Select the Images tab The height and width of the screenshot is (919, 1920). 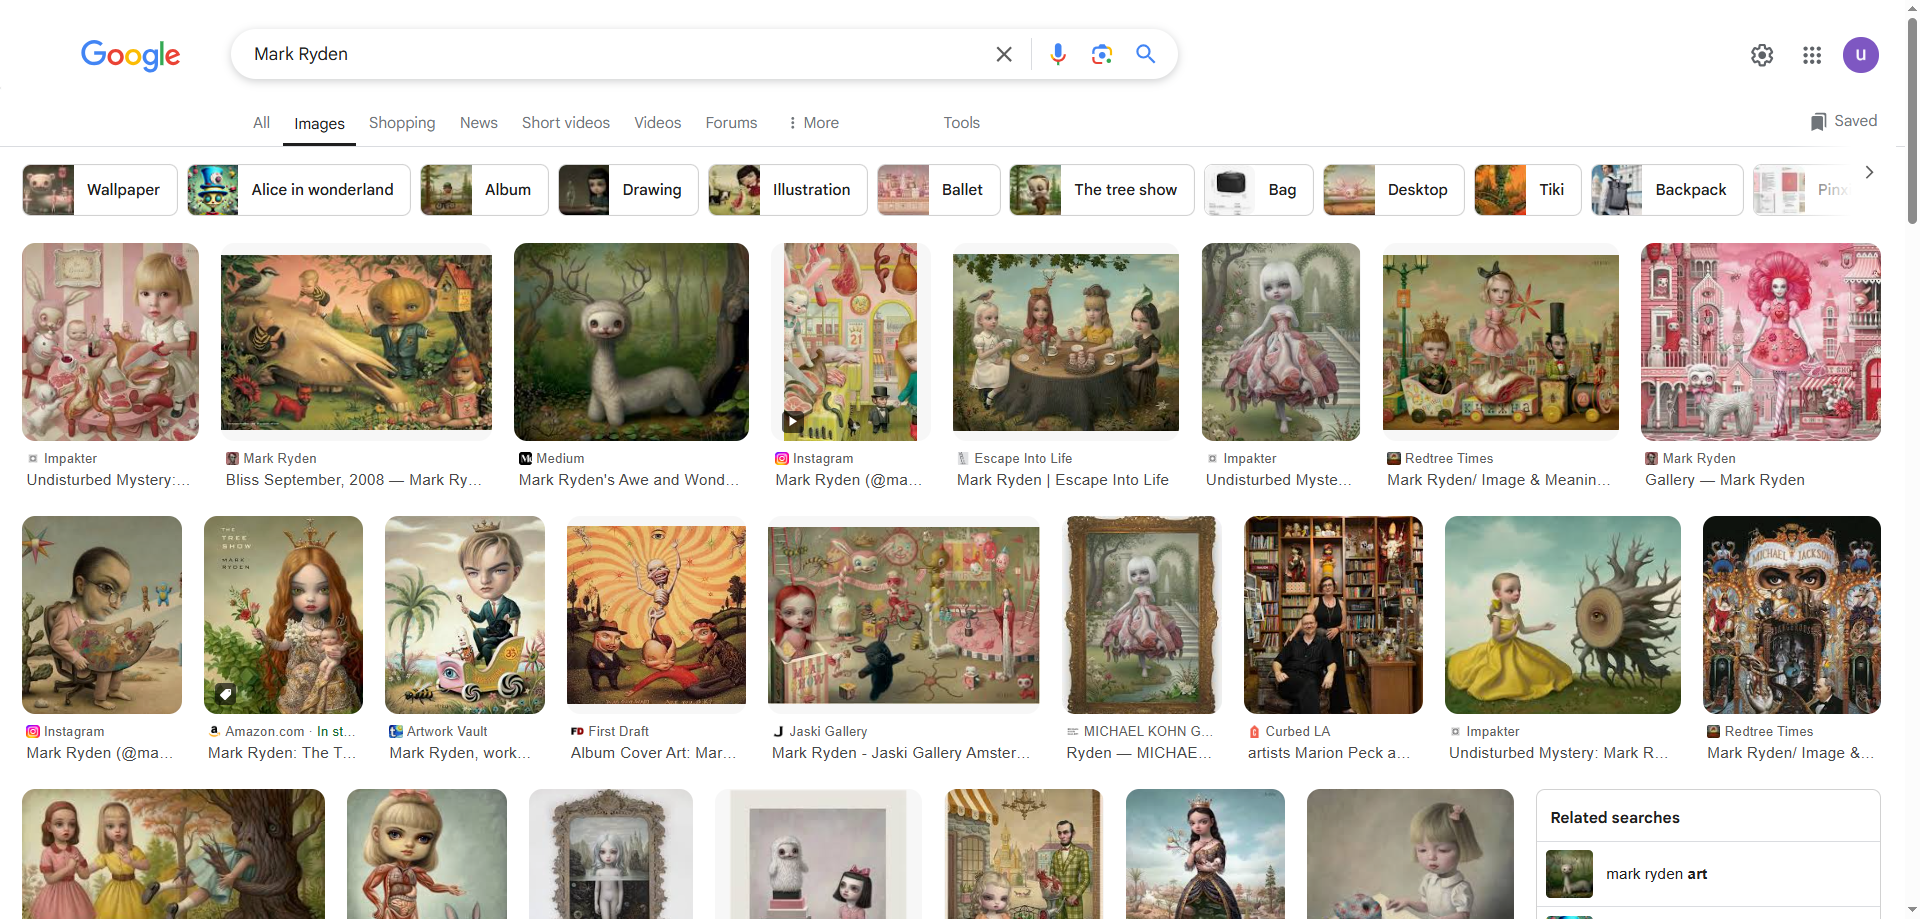[319, 124]
